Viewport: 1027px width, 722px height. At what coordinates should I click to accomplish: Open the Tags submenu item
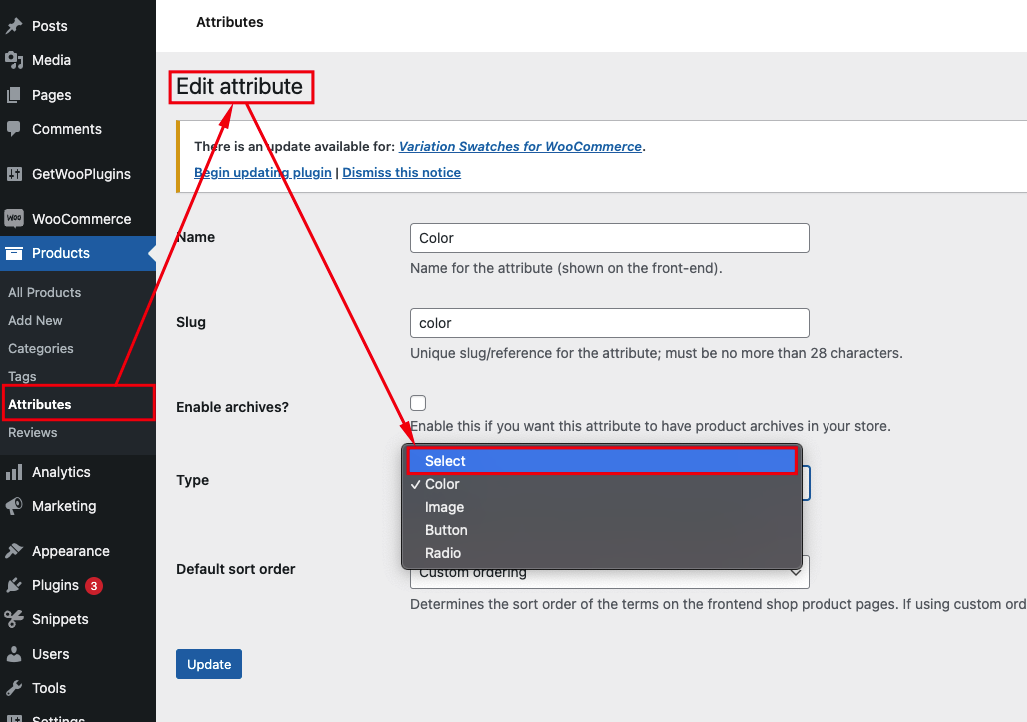click(x=22, y=377)
